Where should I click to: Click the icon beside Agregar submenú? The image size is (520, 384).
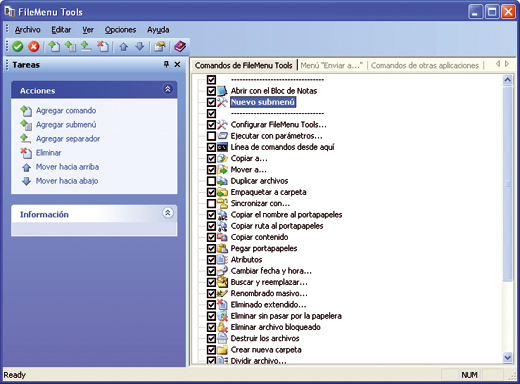[x=26, y=125]
